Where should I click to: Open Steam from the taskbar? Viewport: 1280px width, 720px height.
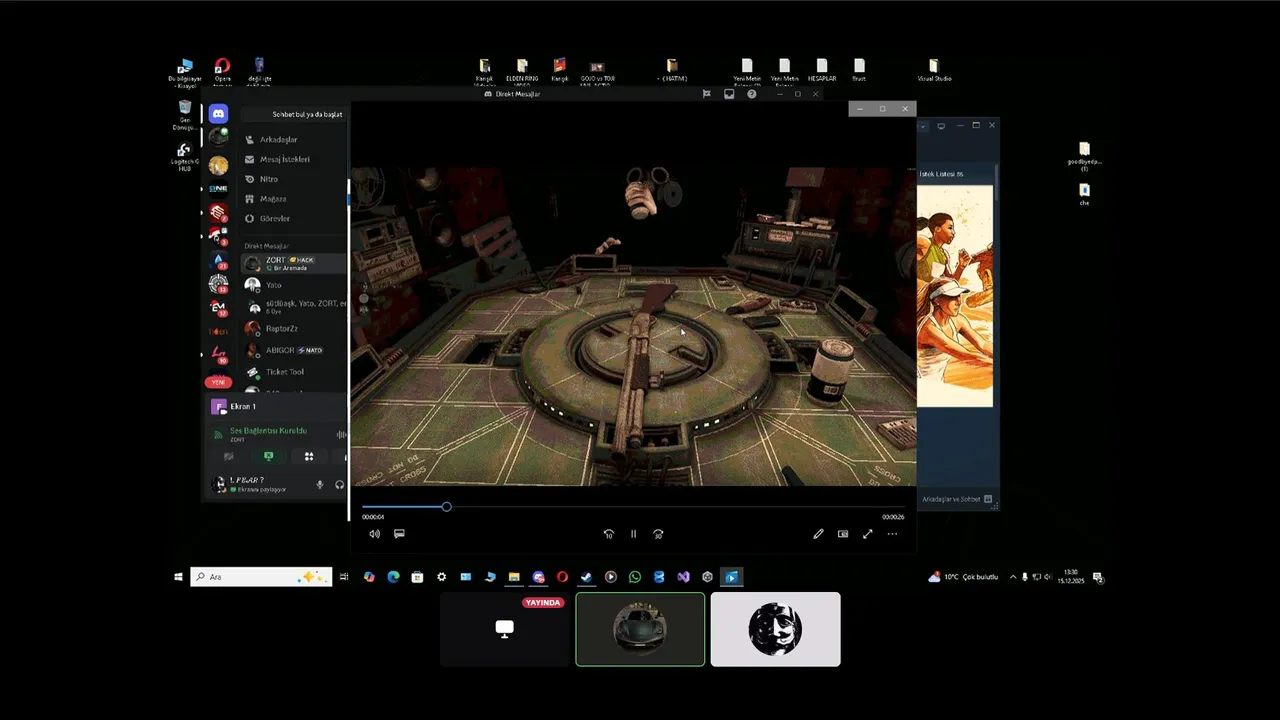(586, 577)
